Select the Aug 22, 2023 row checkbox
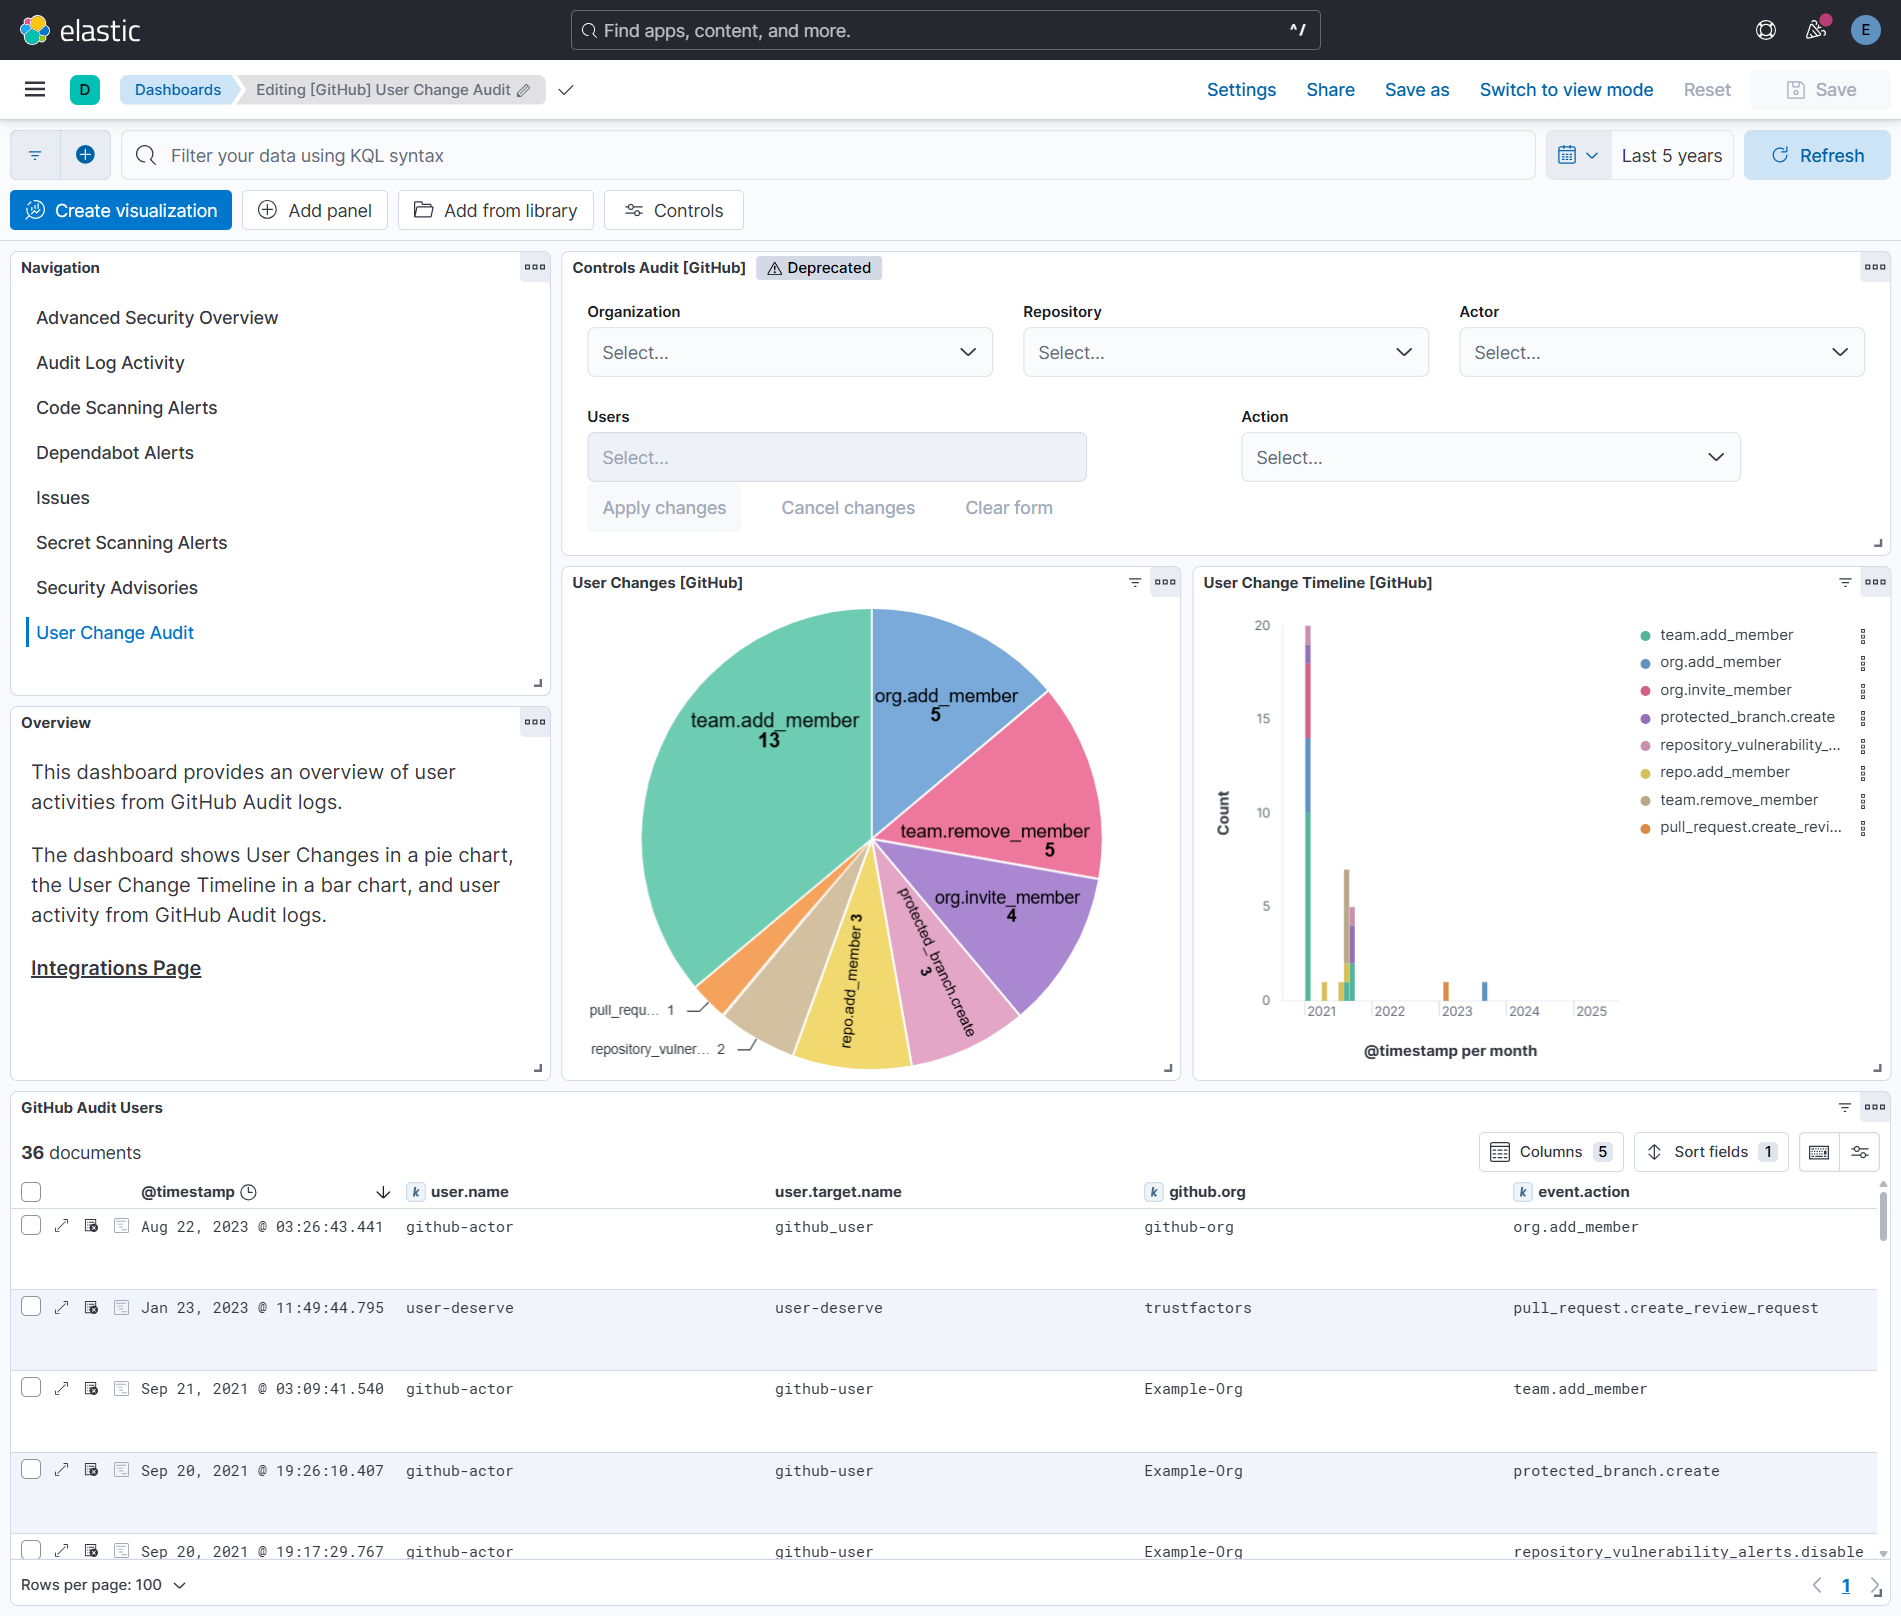Screen dimensions: 1901x1616 pyautogui.click(x=31, y=1225)
